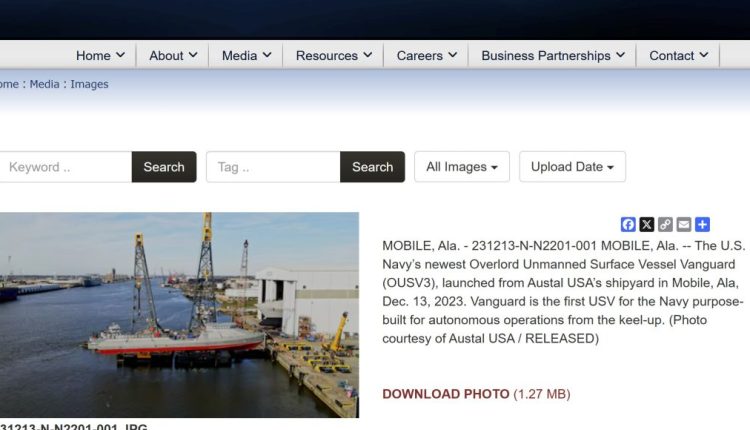Expand the Media dropdown menu
Image resolution: width=750 pixels, height=430 pixels.
(x=246, y=56)
